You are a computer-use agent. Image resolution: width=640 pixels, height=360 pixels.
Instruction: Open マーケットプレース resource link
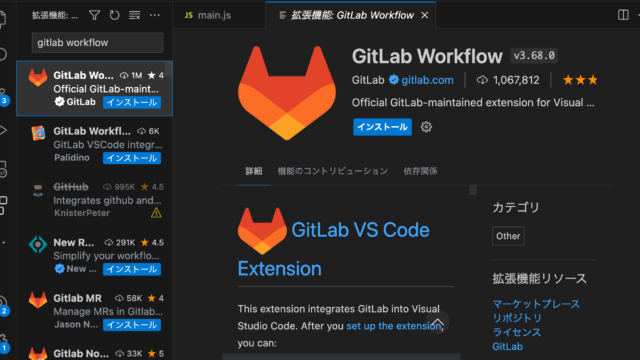click(x=536, y=304)
